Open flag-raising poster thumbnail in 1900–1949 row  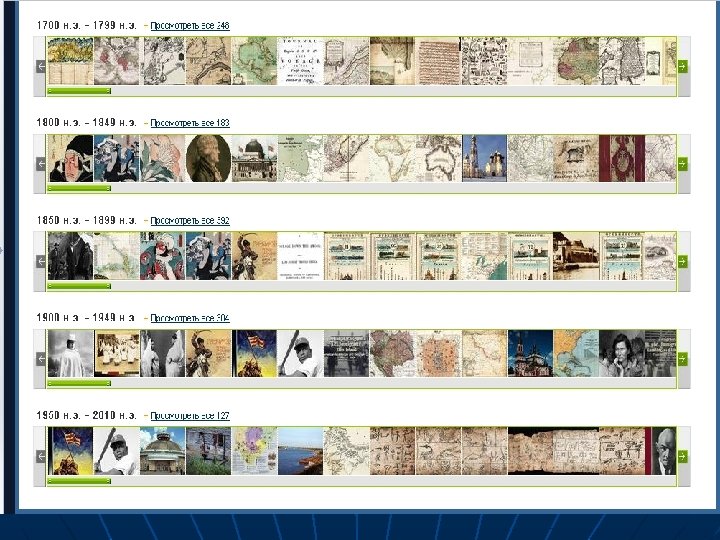click(254, 354)
